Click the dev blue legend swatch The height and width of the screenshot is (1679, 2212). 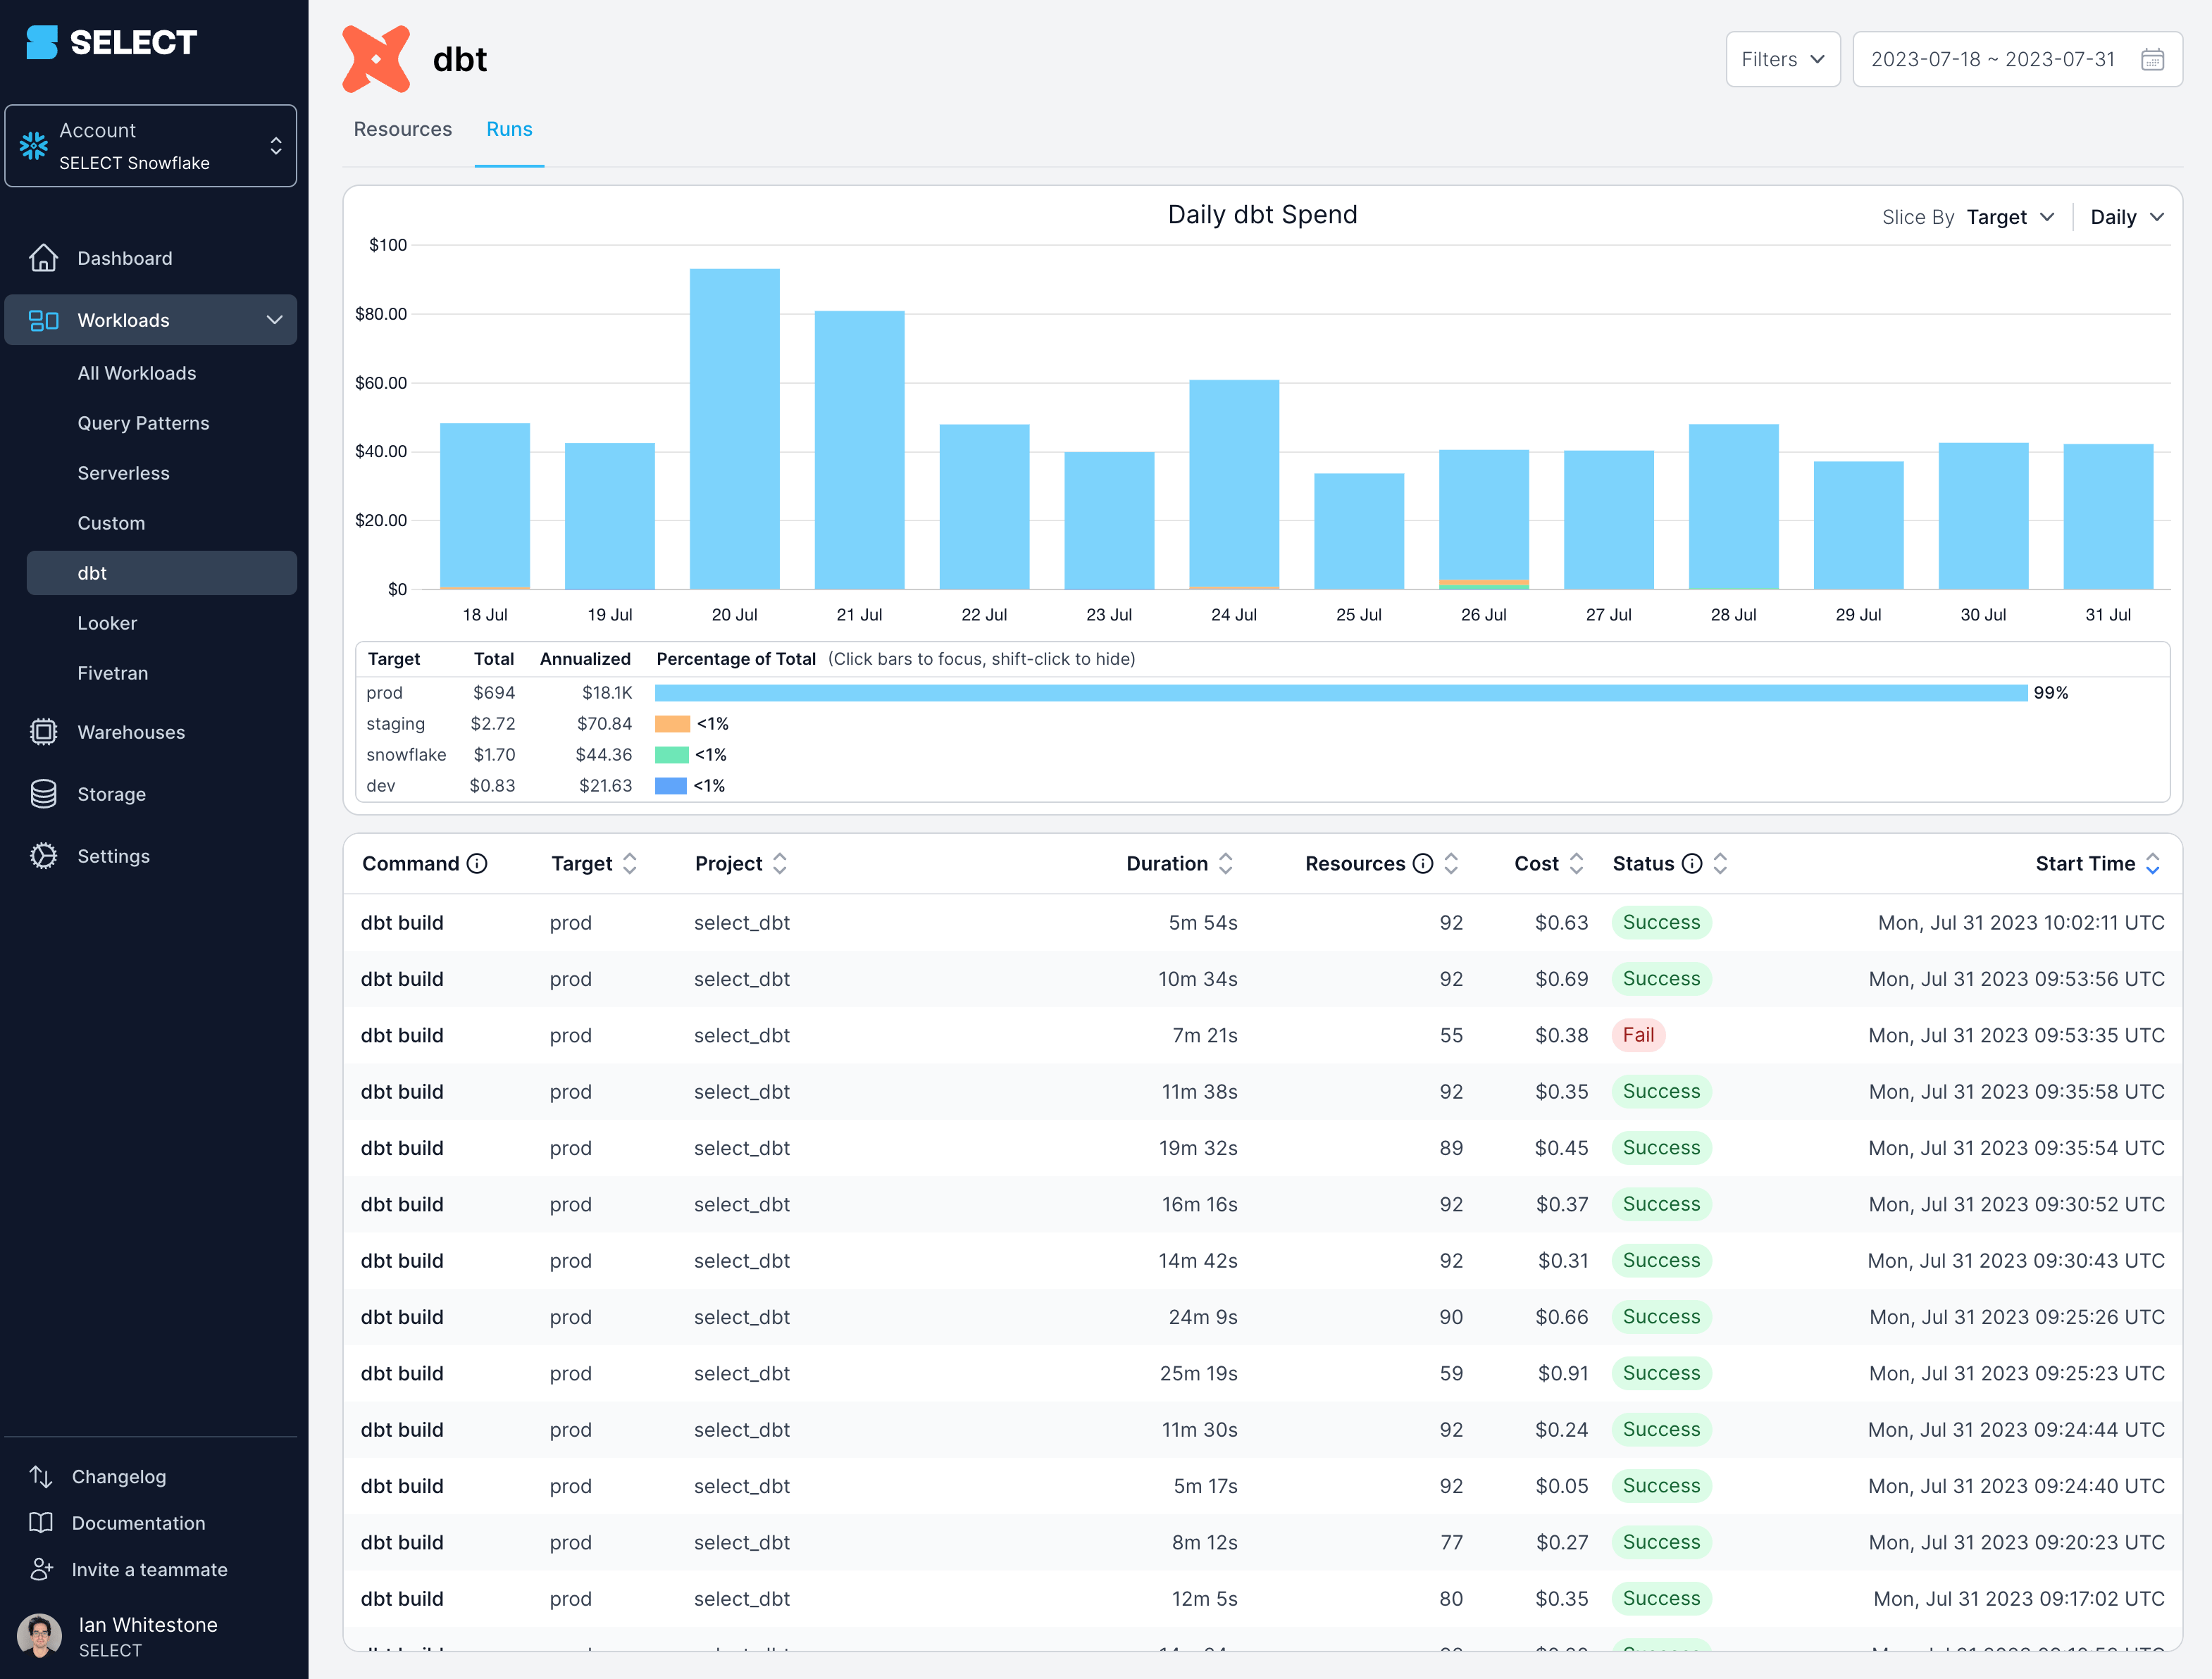[670, 786]
